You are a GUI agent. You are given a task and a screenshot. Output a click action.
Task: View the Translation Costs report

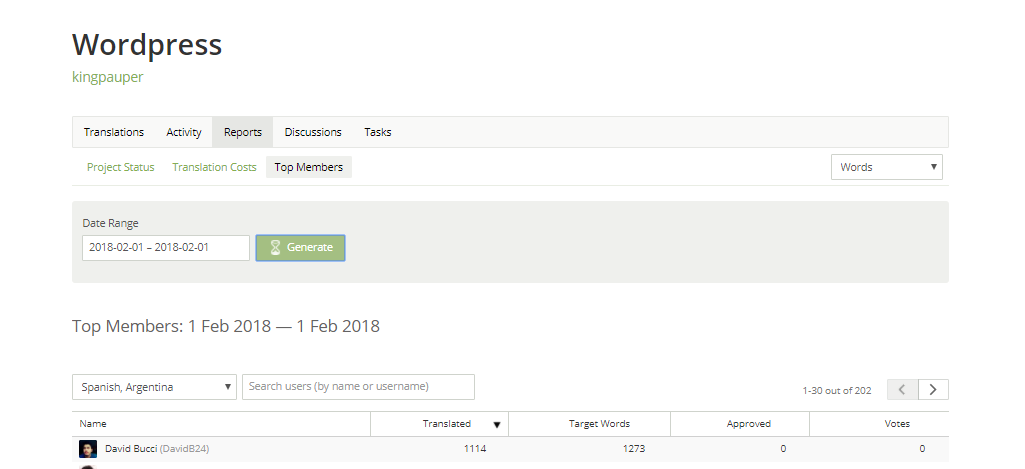(214, 167)
